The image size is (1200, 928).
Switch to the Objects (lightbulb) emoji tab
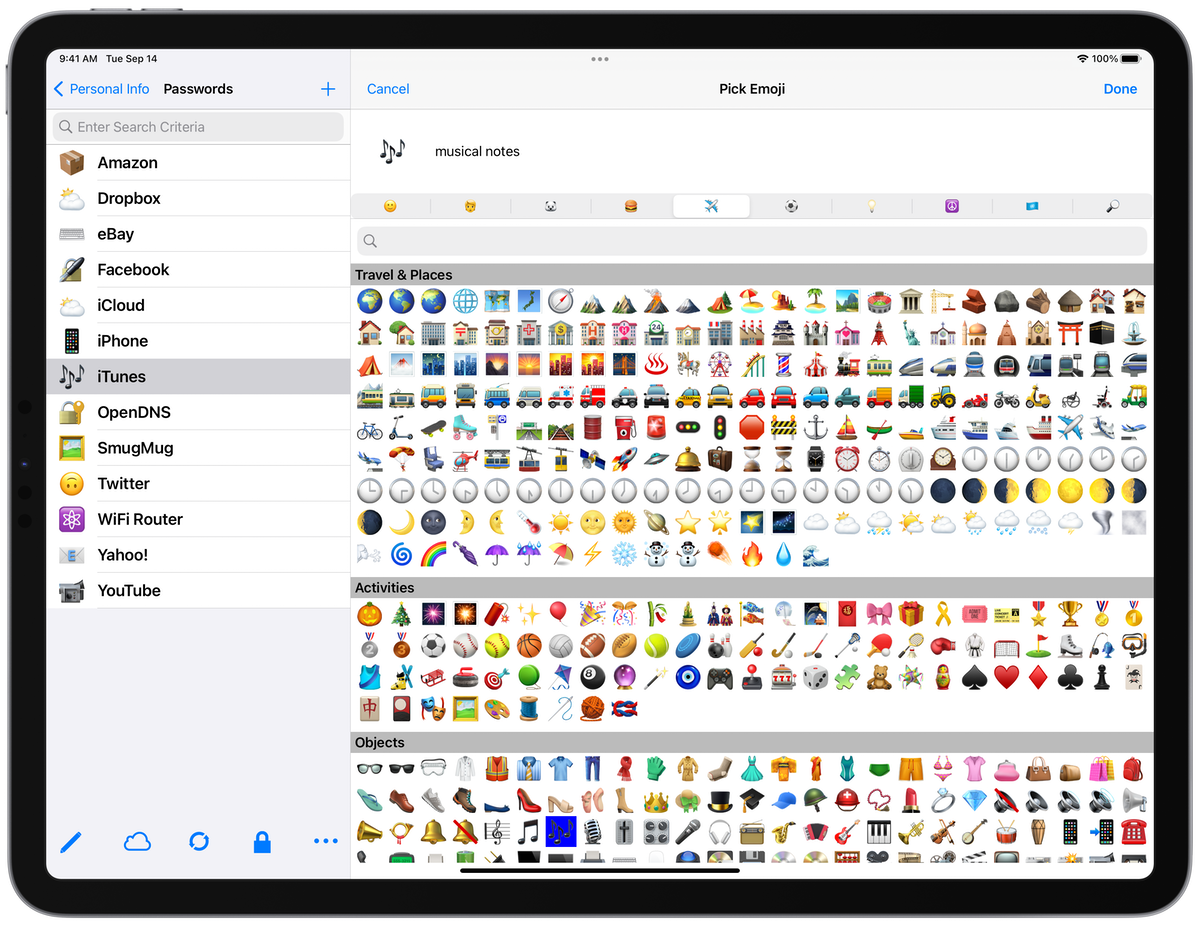(872, 206)
